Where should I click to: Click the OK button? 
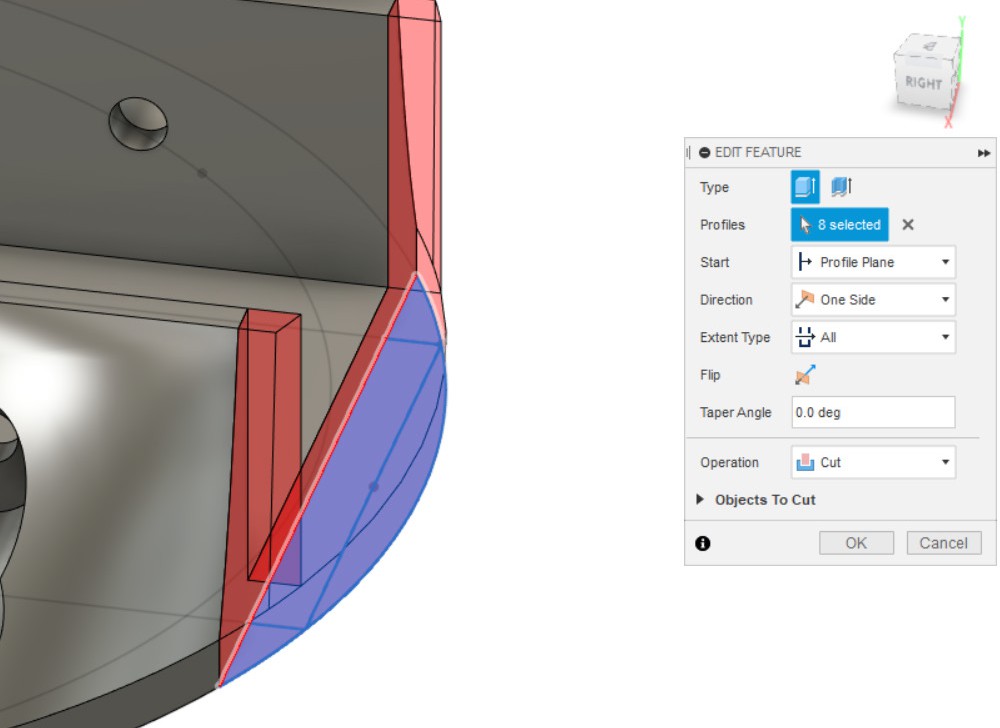click(x=856, y=543)
